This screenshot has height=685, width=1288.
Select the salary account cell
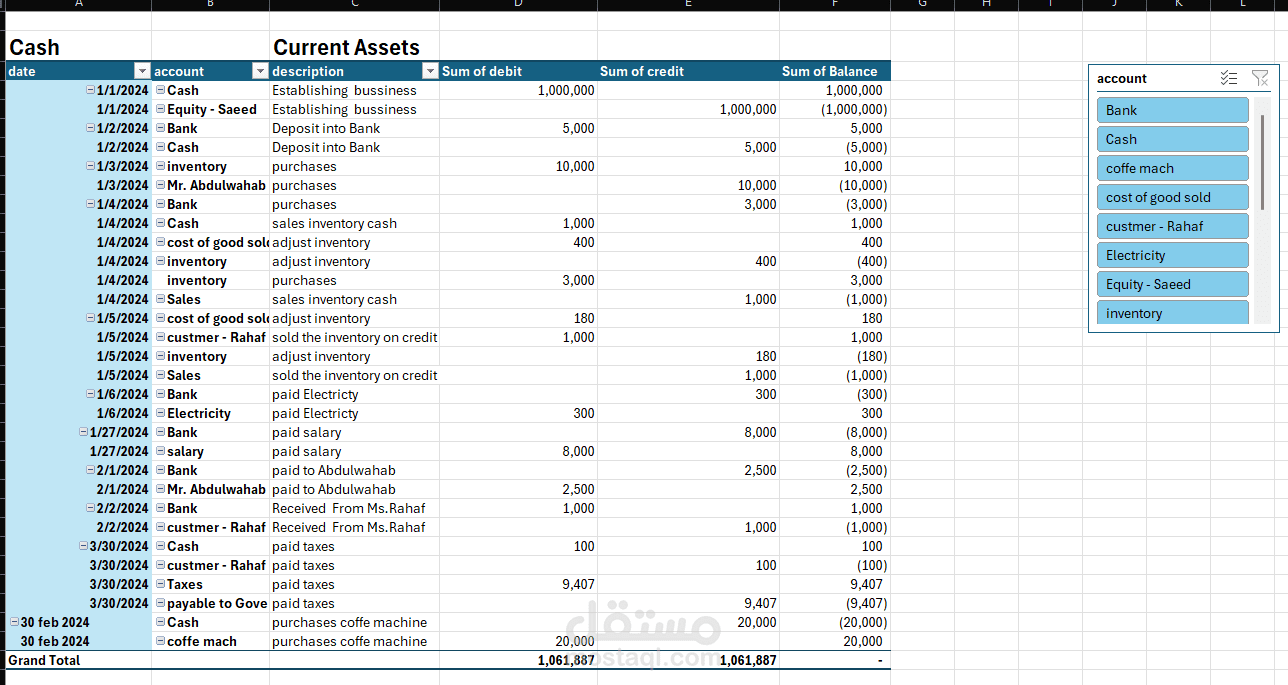pos(210,451)
